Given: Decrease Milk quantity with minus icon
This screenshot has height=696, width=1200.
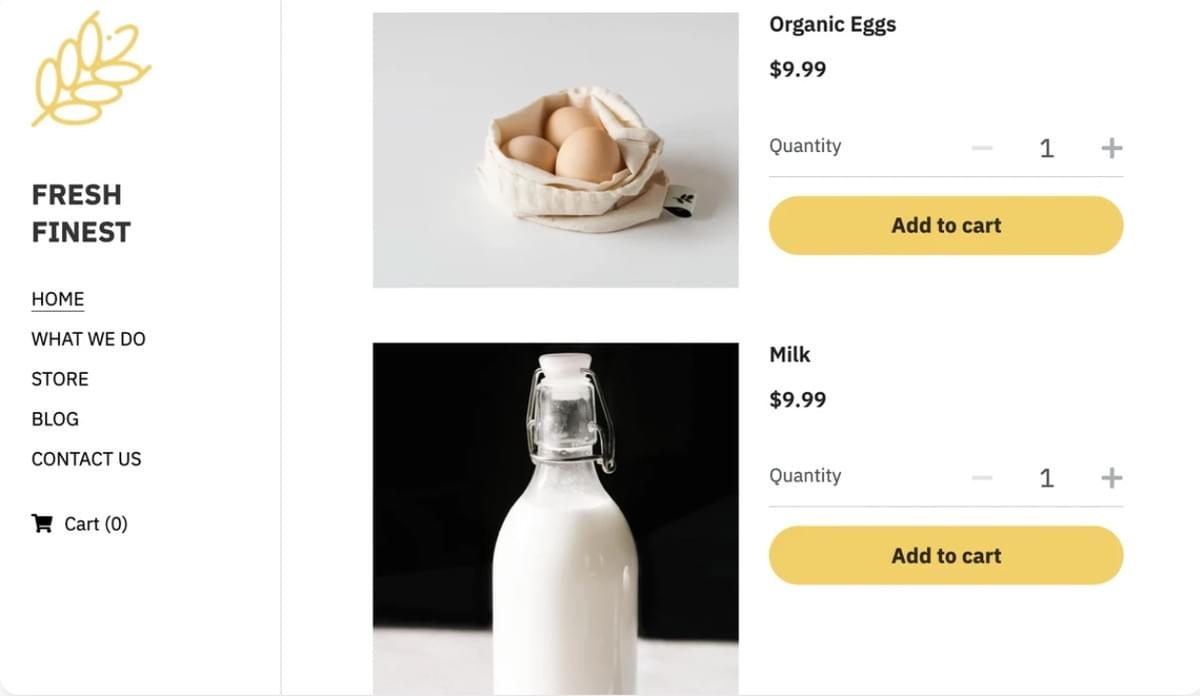Looking at the screenshot, I should [982, 478].
